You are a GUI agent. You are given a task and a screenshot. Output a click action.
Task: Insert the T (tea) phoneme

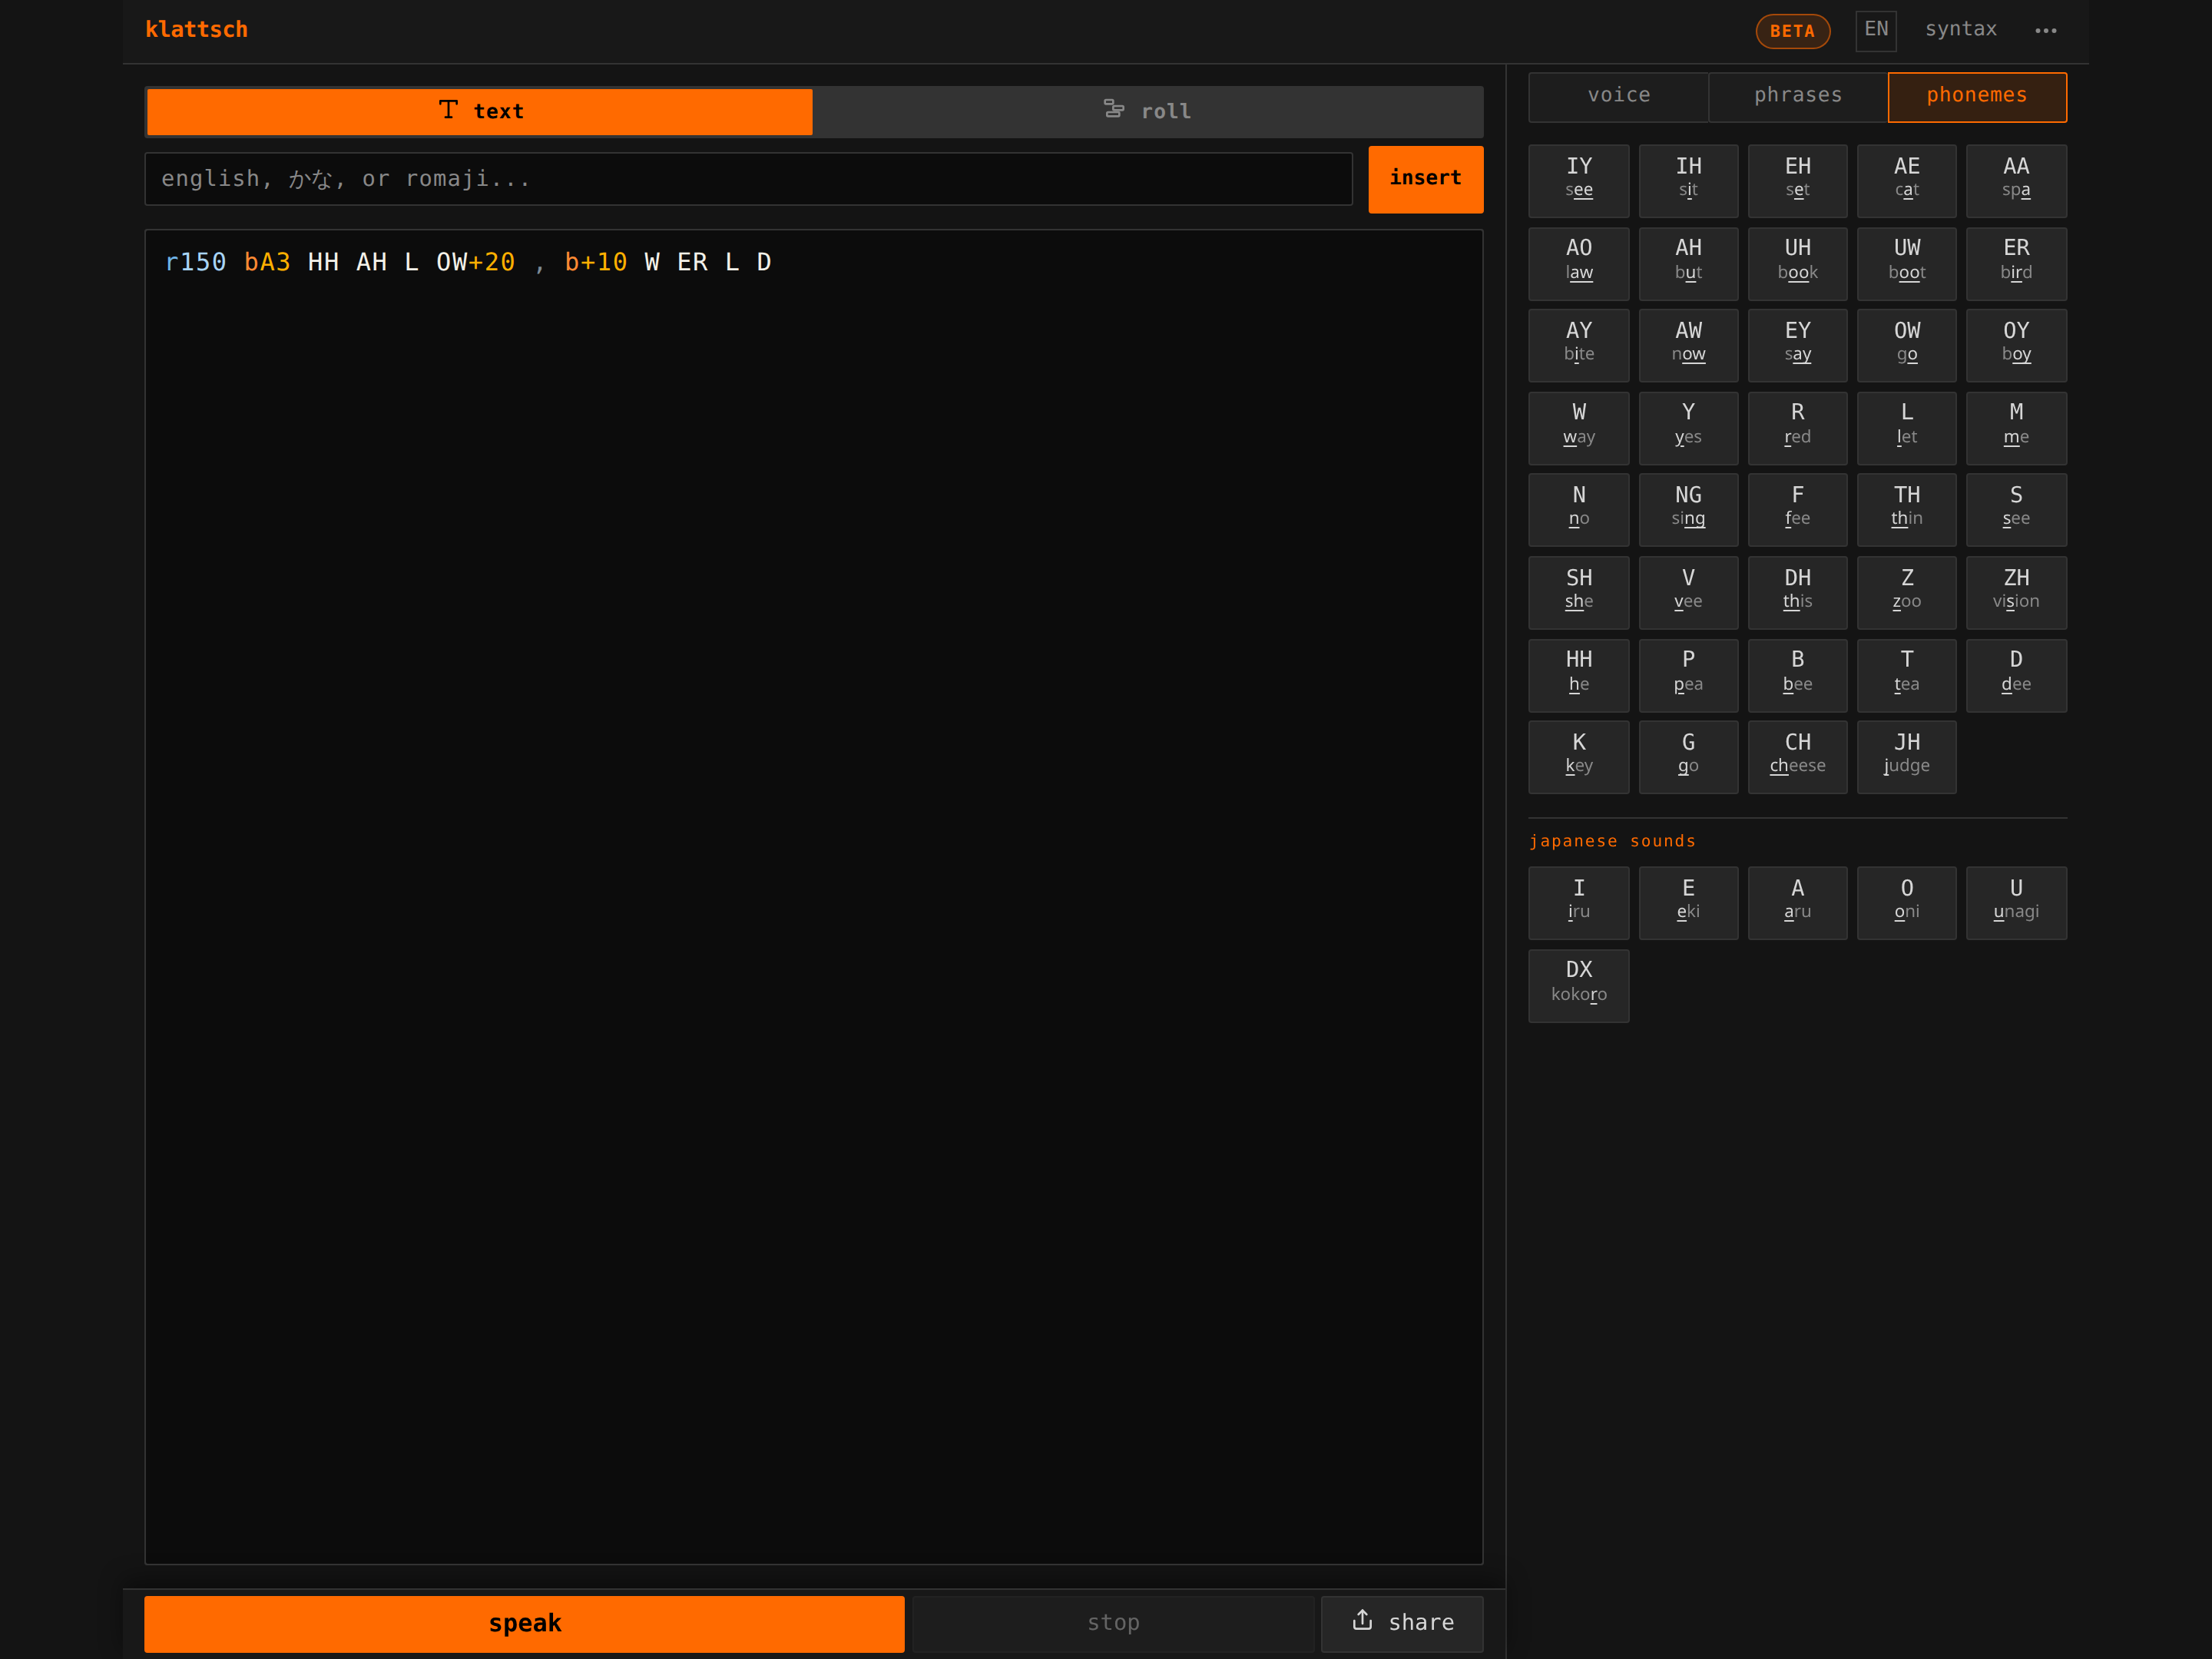[1906, 675]
